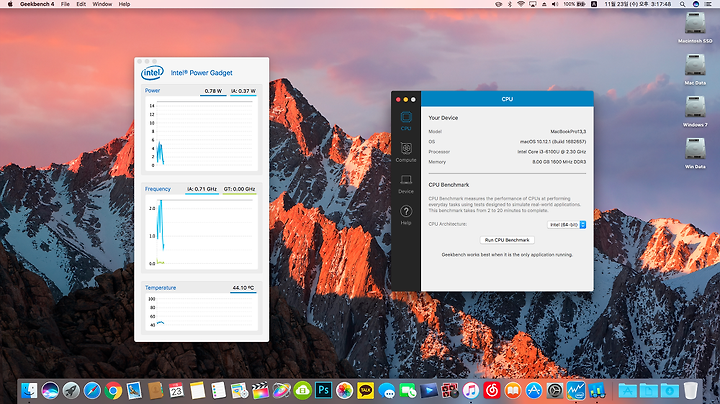
Task: Open the Geekbench 4 application menu
Action: click(x=37, y=4)
